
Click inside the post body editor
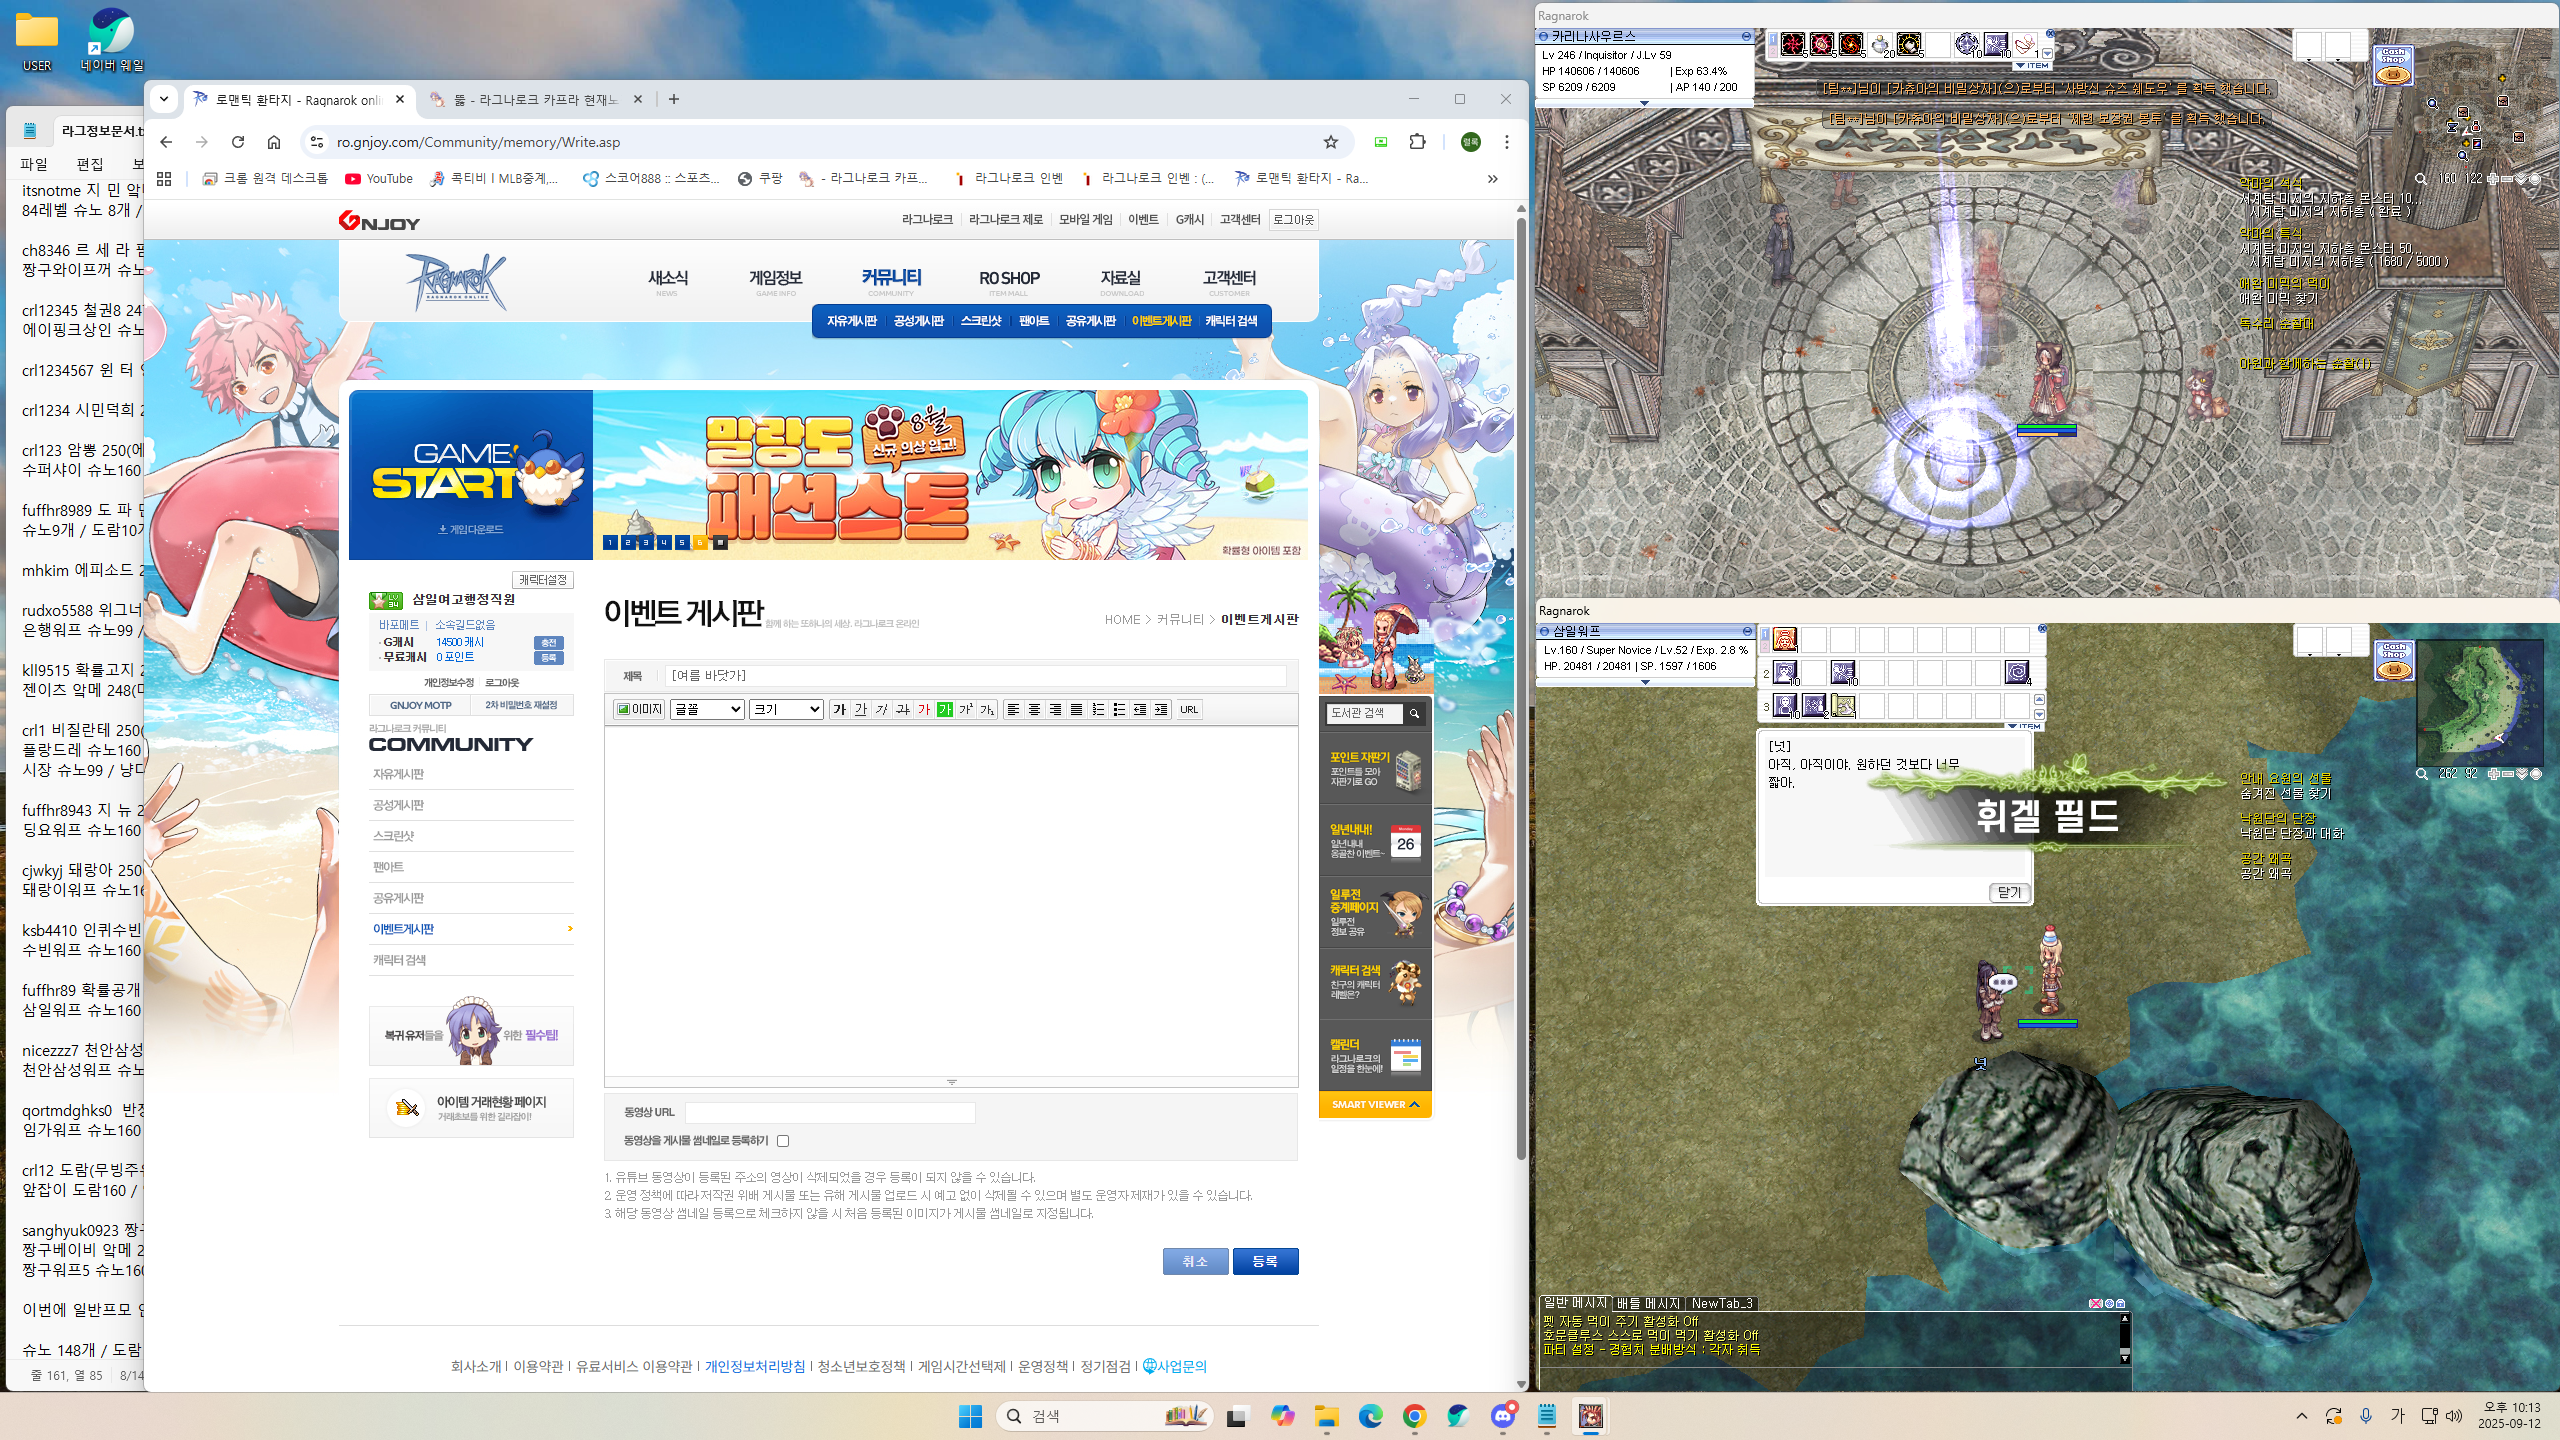point(951,900)
